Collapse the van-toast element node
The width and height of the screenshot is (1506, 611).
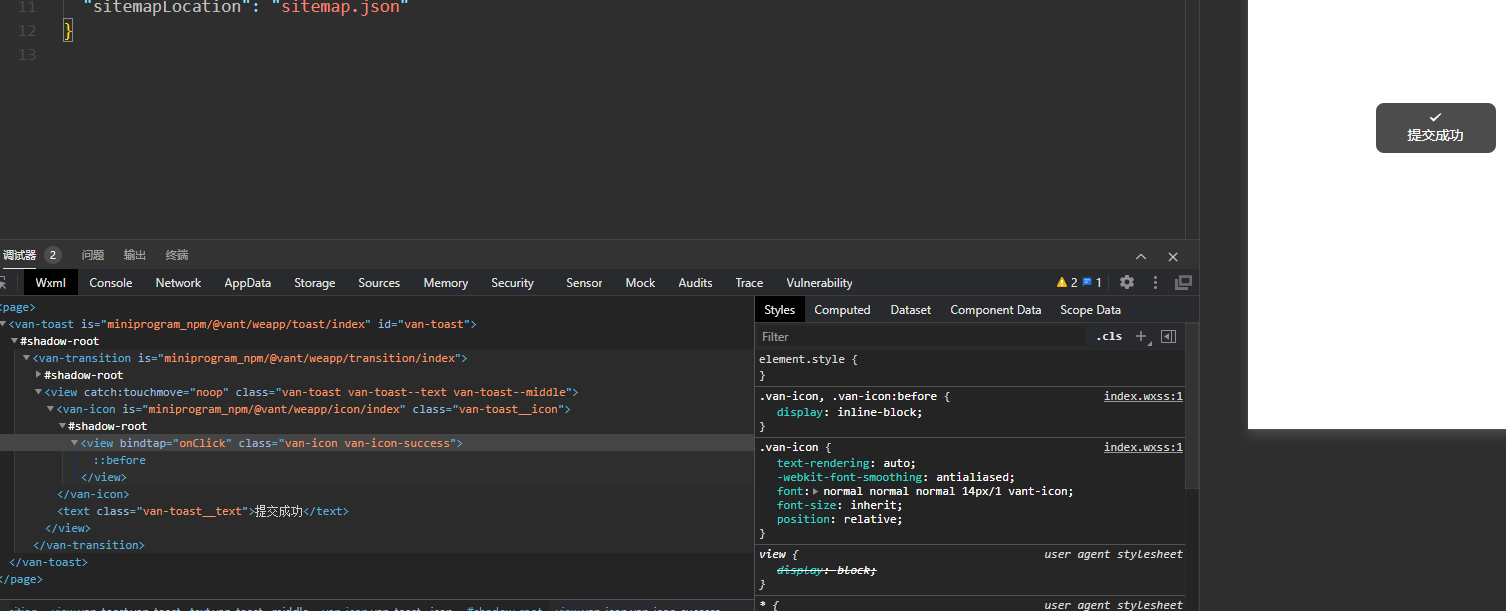[3, 325]
